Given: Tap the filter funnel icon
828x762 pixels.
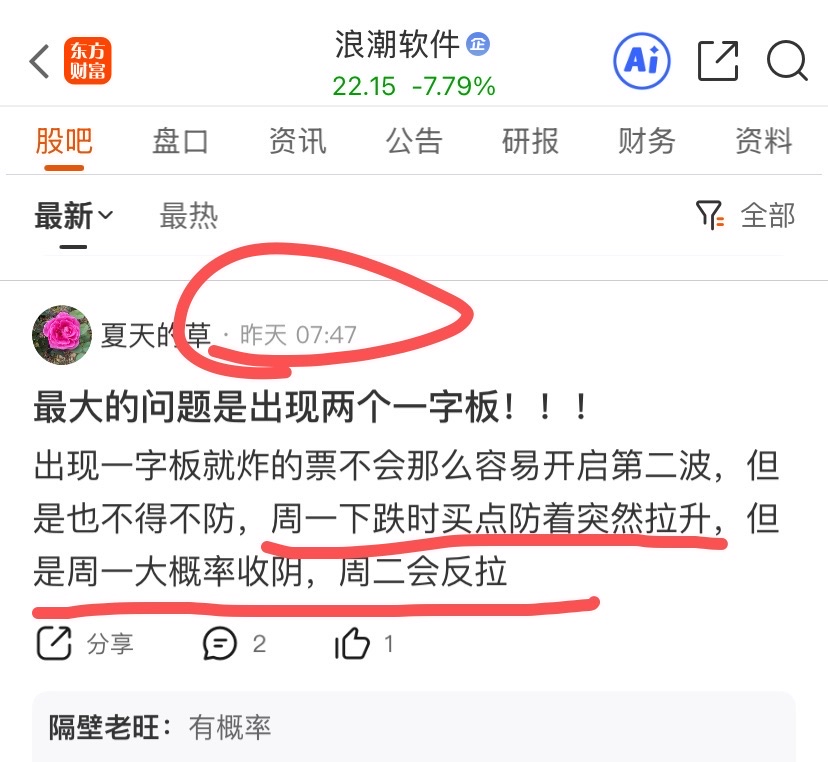Looking at the screenshot, I should [x=710, y=215].
